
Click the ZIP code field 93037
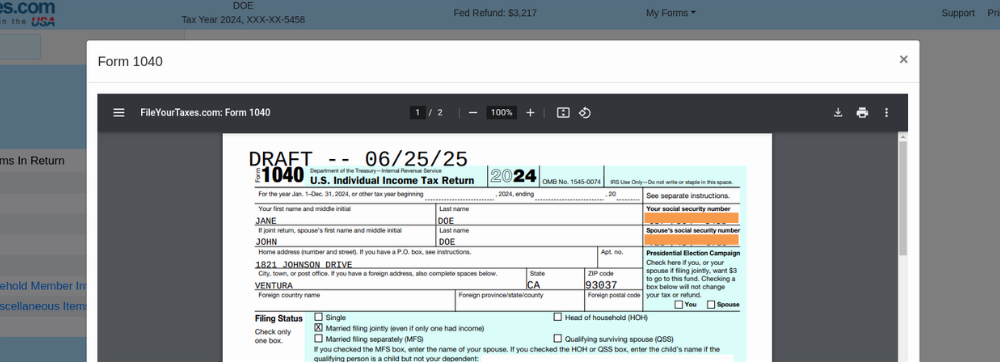(613, 279)
